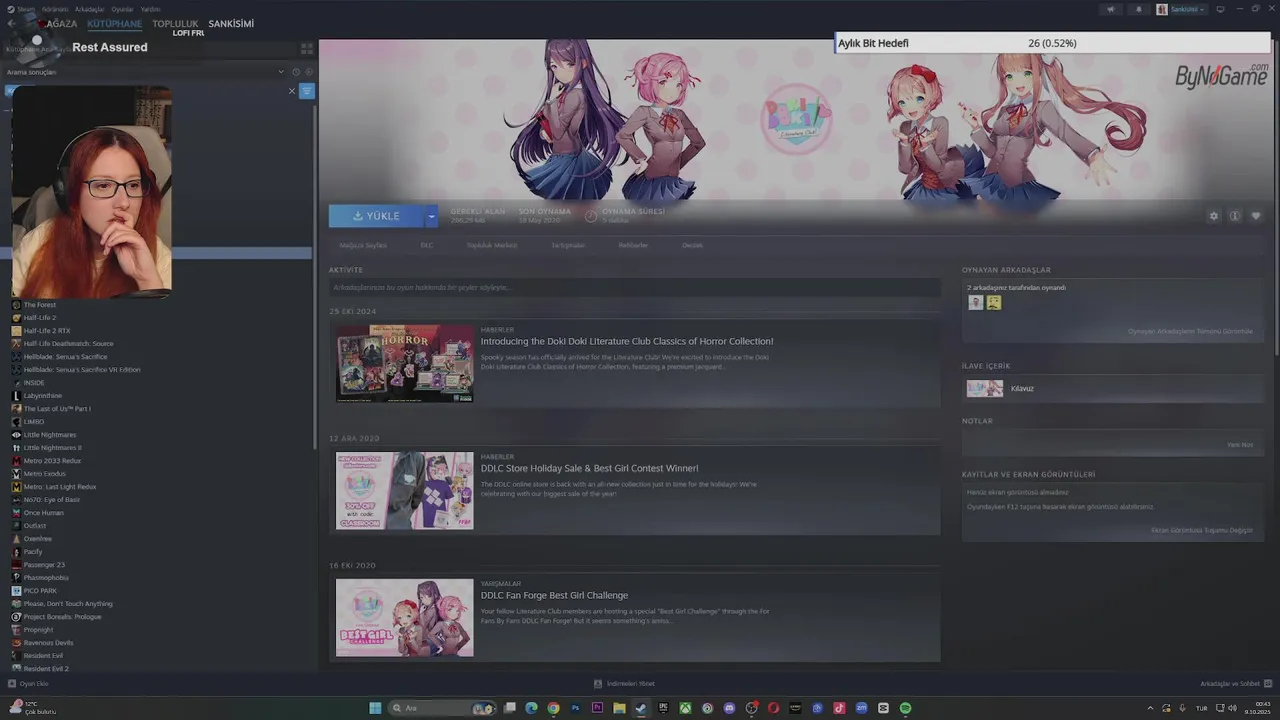1280x720 pixels.
Task: Open the Tartışmalar tab
Action: pyautogui.click(x=568, y=245)
